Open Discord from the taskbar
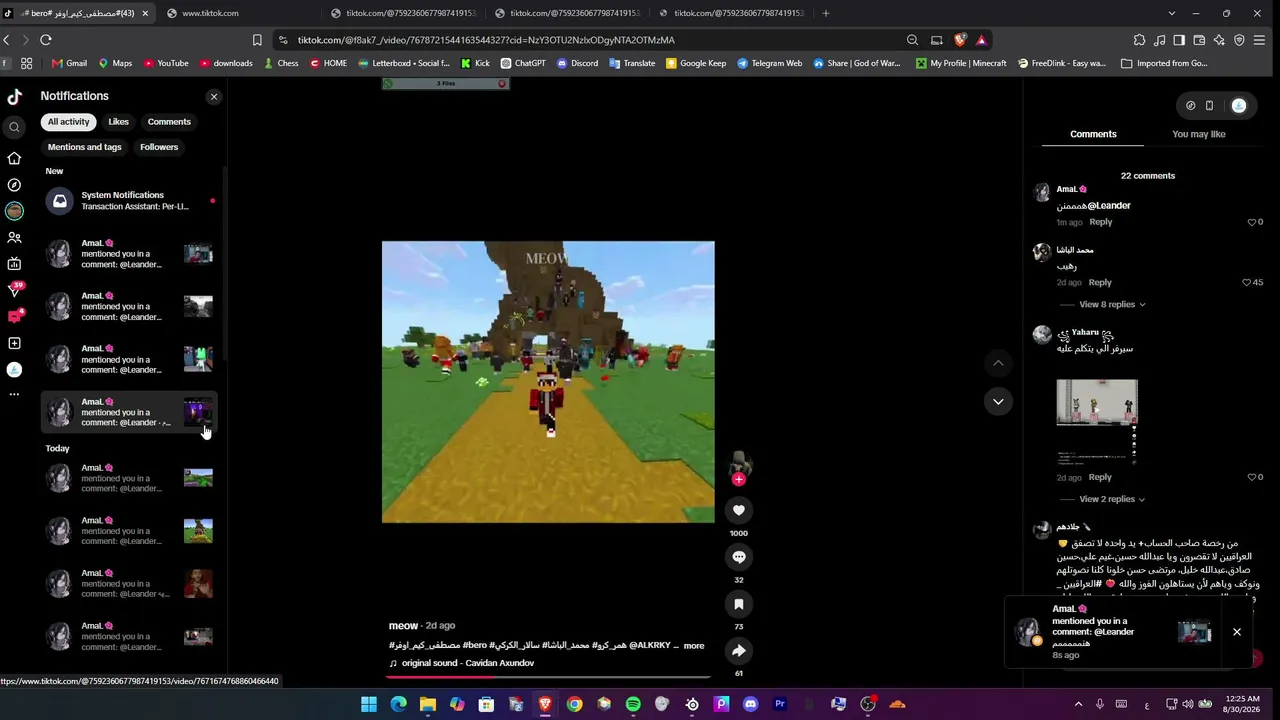Screen dimensions: 1280x720 [x=751, y=704]
